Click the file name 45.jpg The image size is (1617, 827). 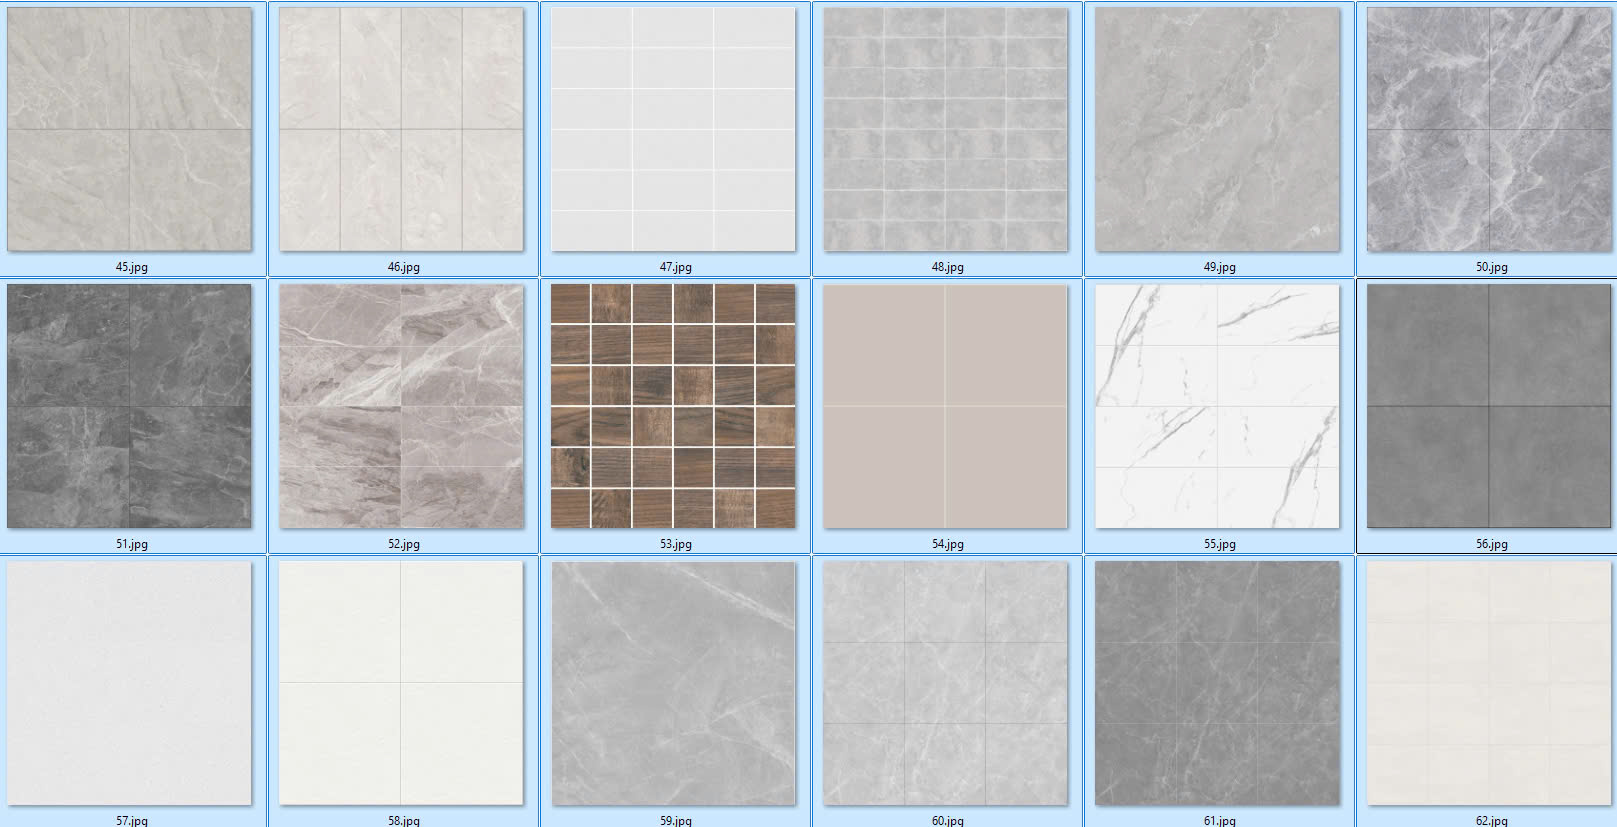pos(131,267)
